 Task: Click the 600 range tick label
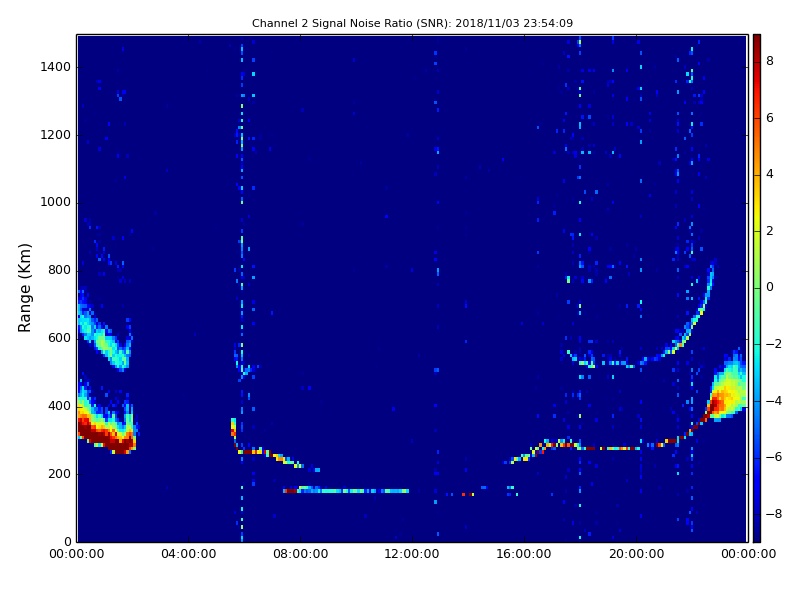59,338
